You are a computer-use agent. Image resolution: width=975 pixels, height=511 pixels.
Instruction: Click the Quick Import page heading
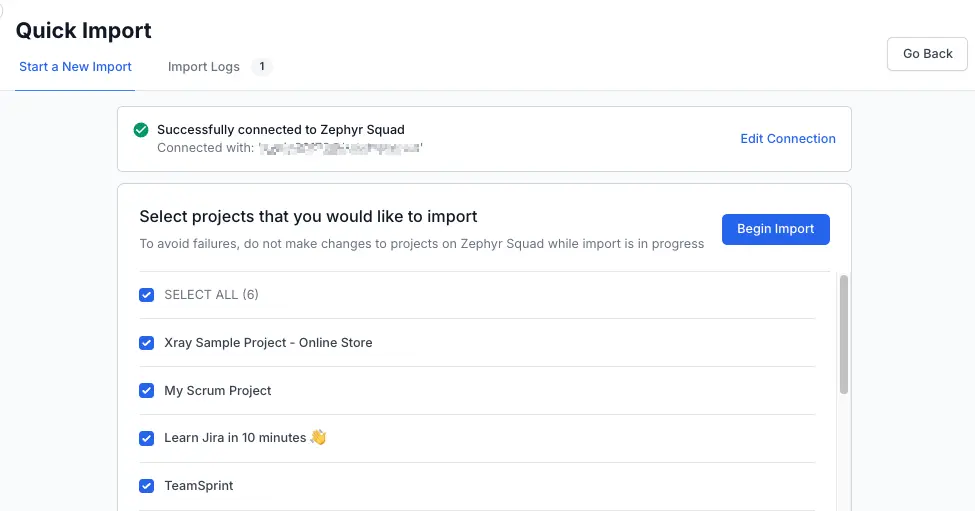tap(84, 31)
